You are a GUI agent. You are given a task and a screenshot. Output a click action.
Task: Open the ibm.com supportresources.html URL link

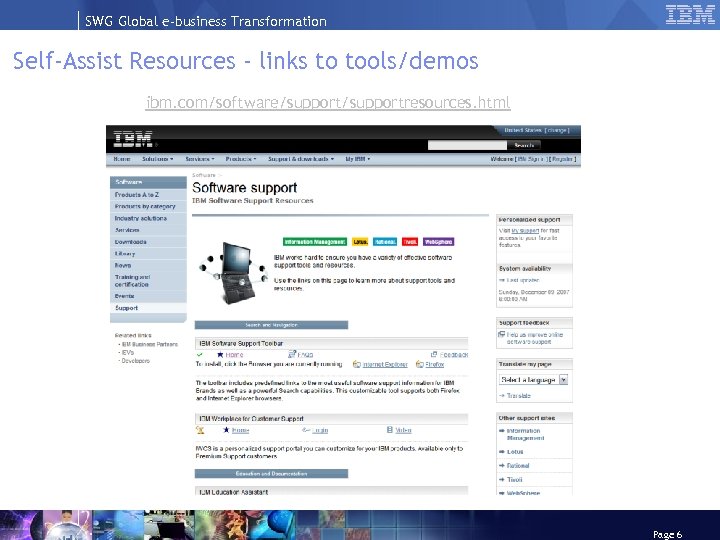pyautogui.click(x=328, y=102)
